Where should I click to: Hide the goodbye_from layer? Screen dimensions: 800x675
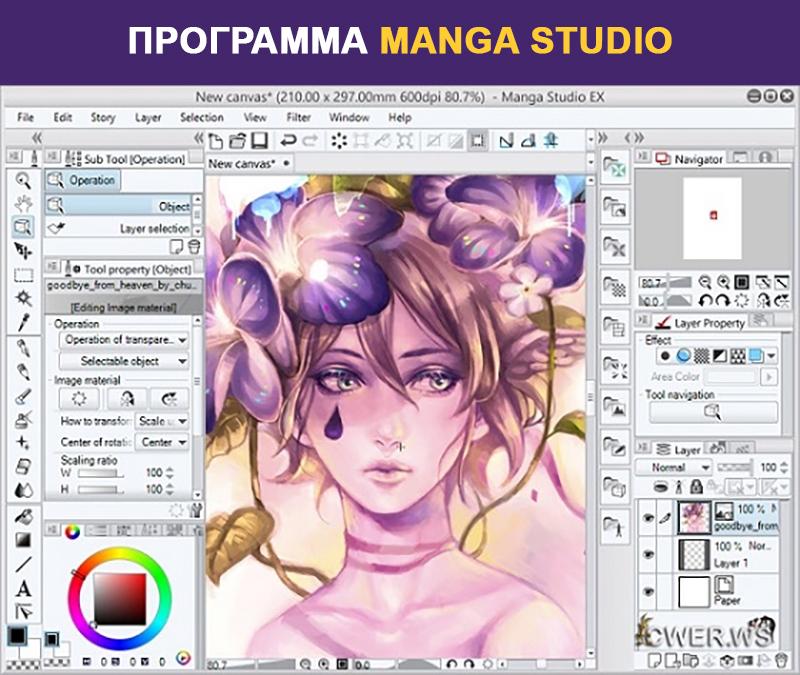coord(648,518)
